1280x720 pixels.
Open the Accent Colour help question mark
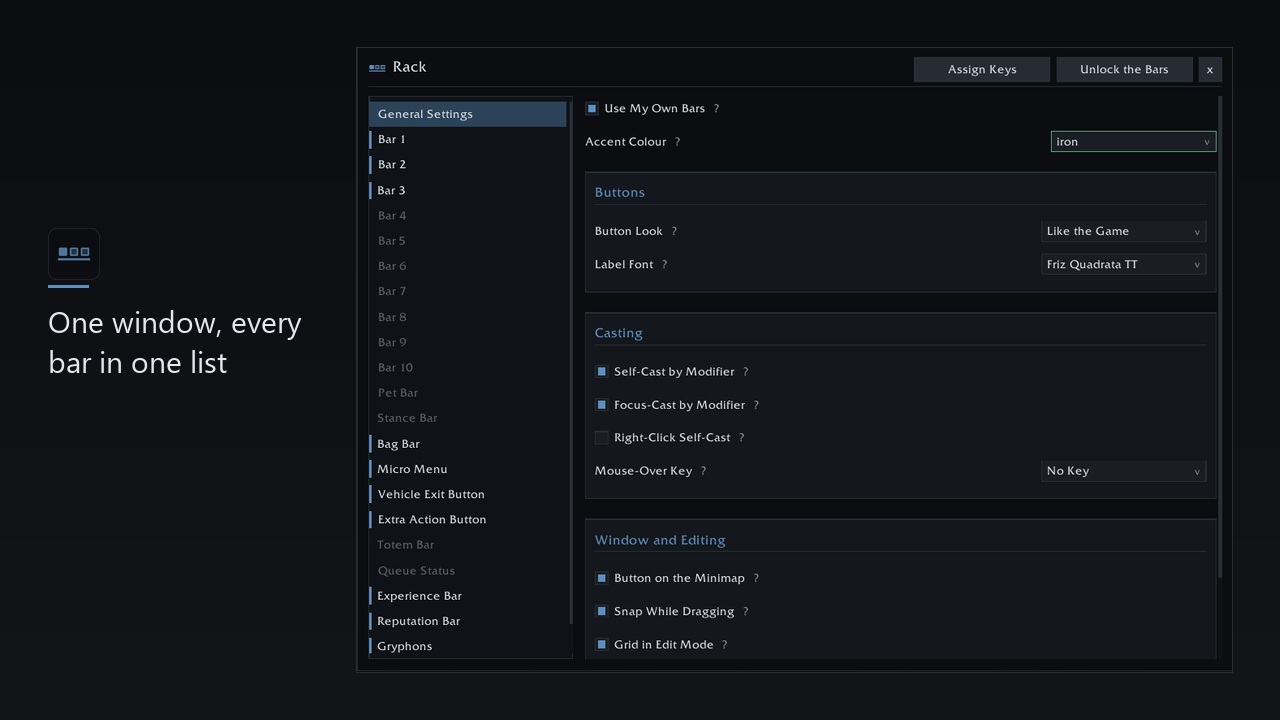pyautogui.click(x=677, y=142)
